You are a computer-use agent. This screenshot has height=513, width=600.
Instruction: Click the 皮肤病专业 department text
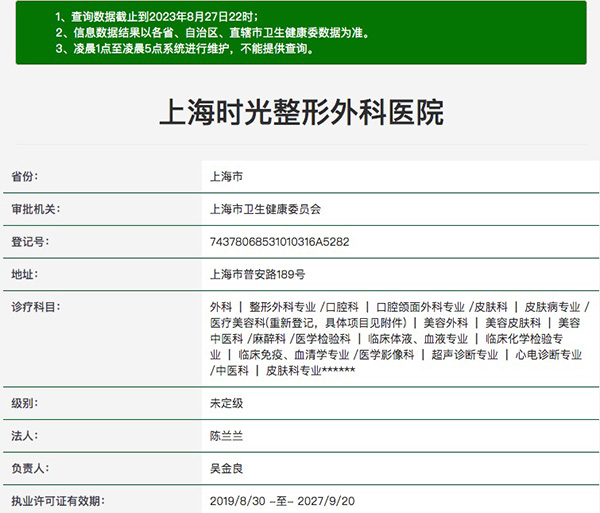552,307
